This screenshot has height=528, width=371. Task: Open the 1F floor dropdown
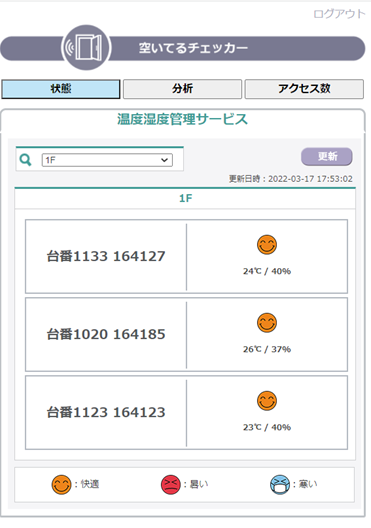tap(107, 160)
